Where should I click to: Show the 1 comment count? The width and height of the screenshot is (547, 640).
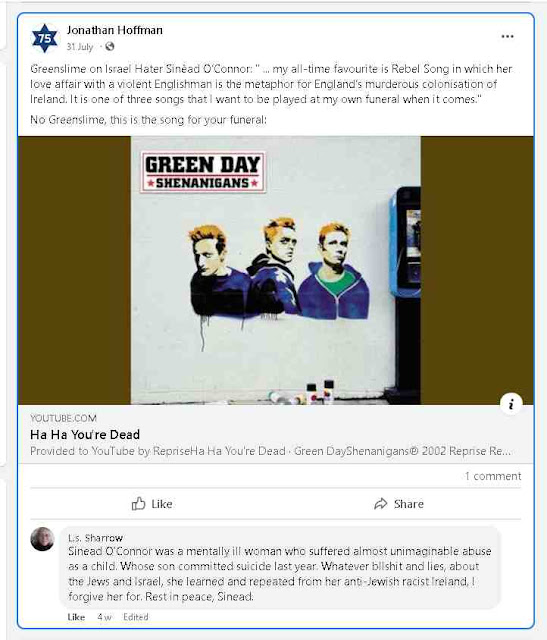tap(493, 476)
